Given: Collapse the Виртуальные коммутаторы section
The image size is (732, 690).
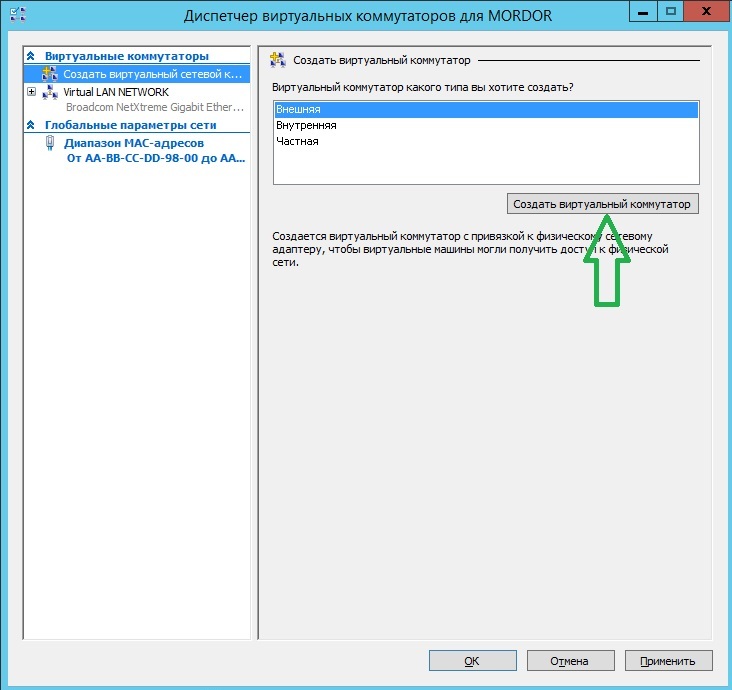Looking at the screenshot, I should 31,57.
